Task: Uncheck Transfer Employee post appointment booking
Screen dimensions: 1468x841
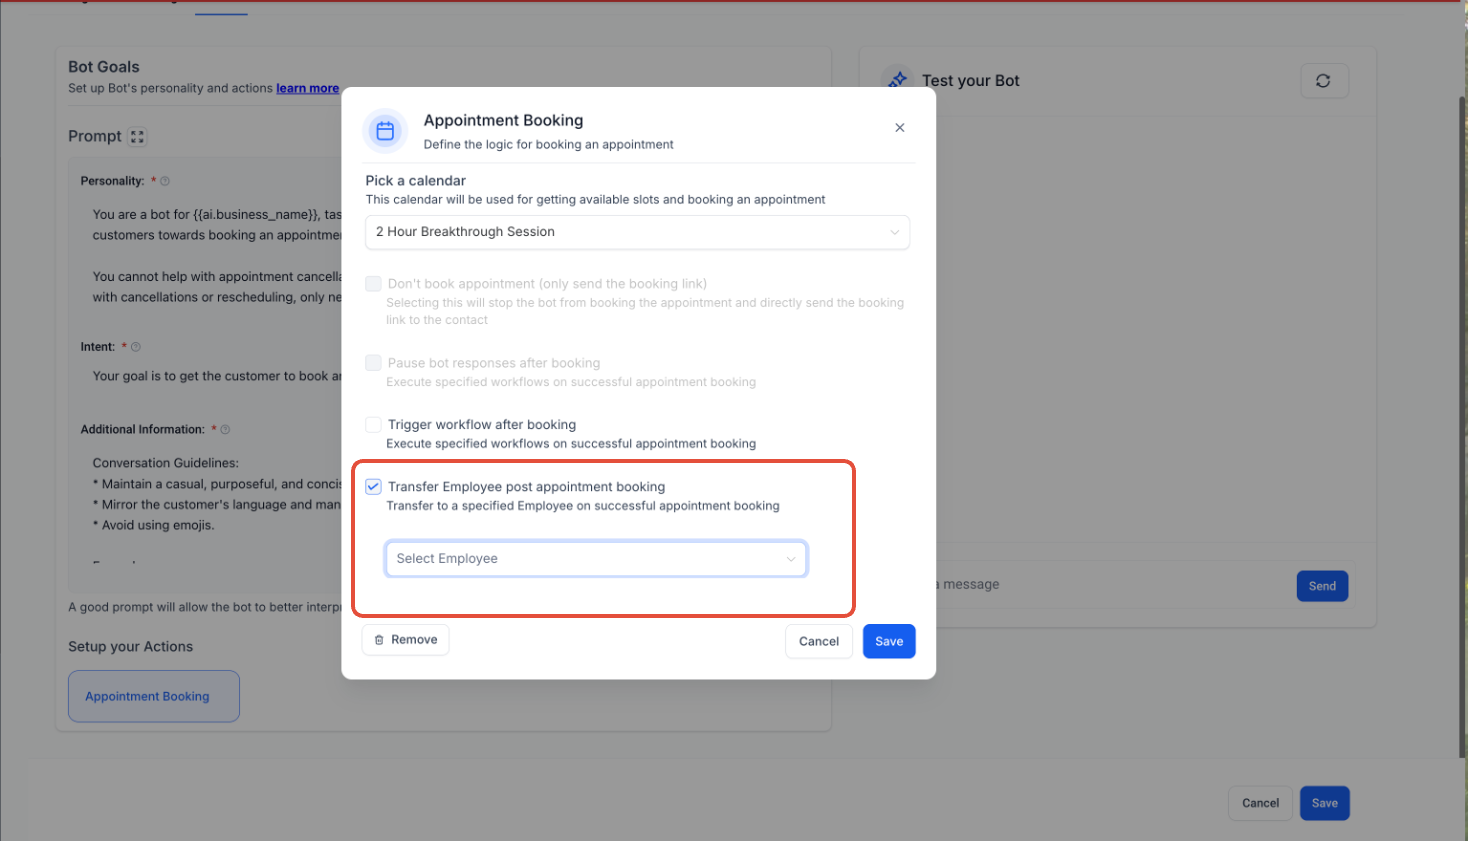Action: pyautogui.click(x=373, y=487)
